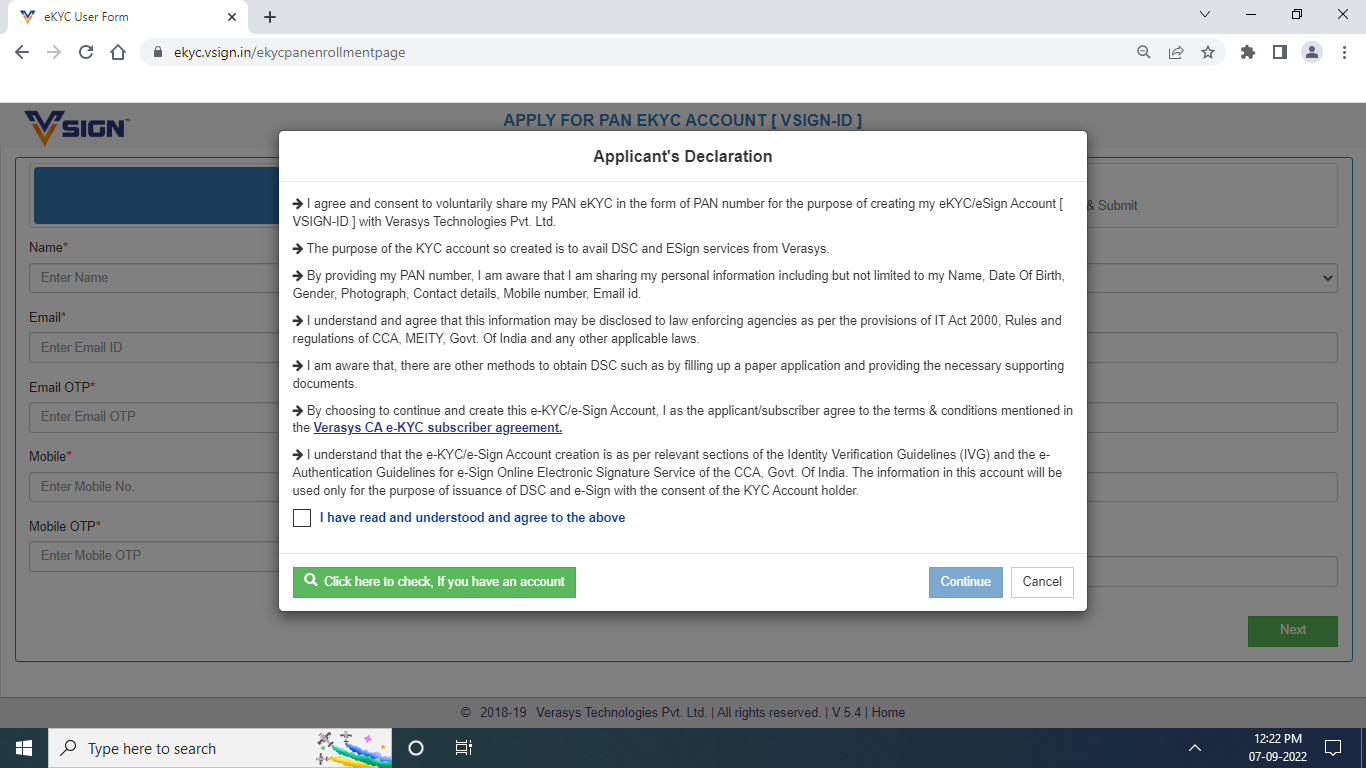Click the Enter Name field
This screenshot has height=768, width=1366.
[154, 278]
